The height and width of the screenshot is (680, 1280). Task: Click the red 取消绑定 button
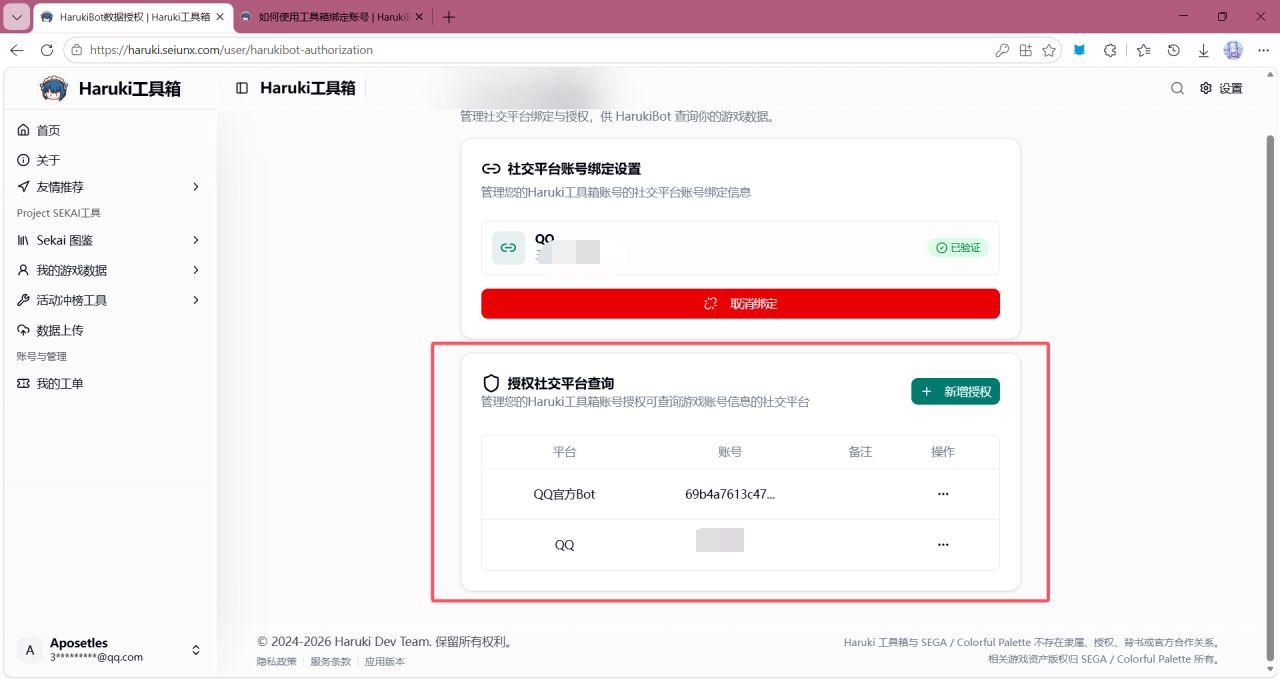click(740, 303)
